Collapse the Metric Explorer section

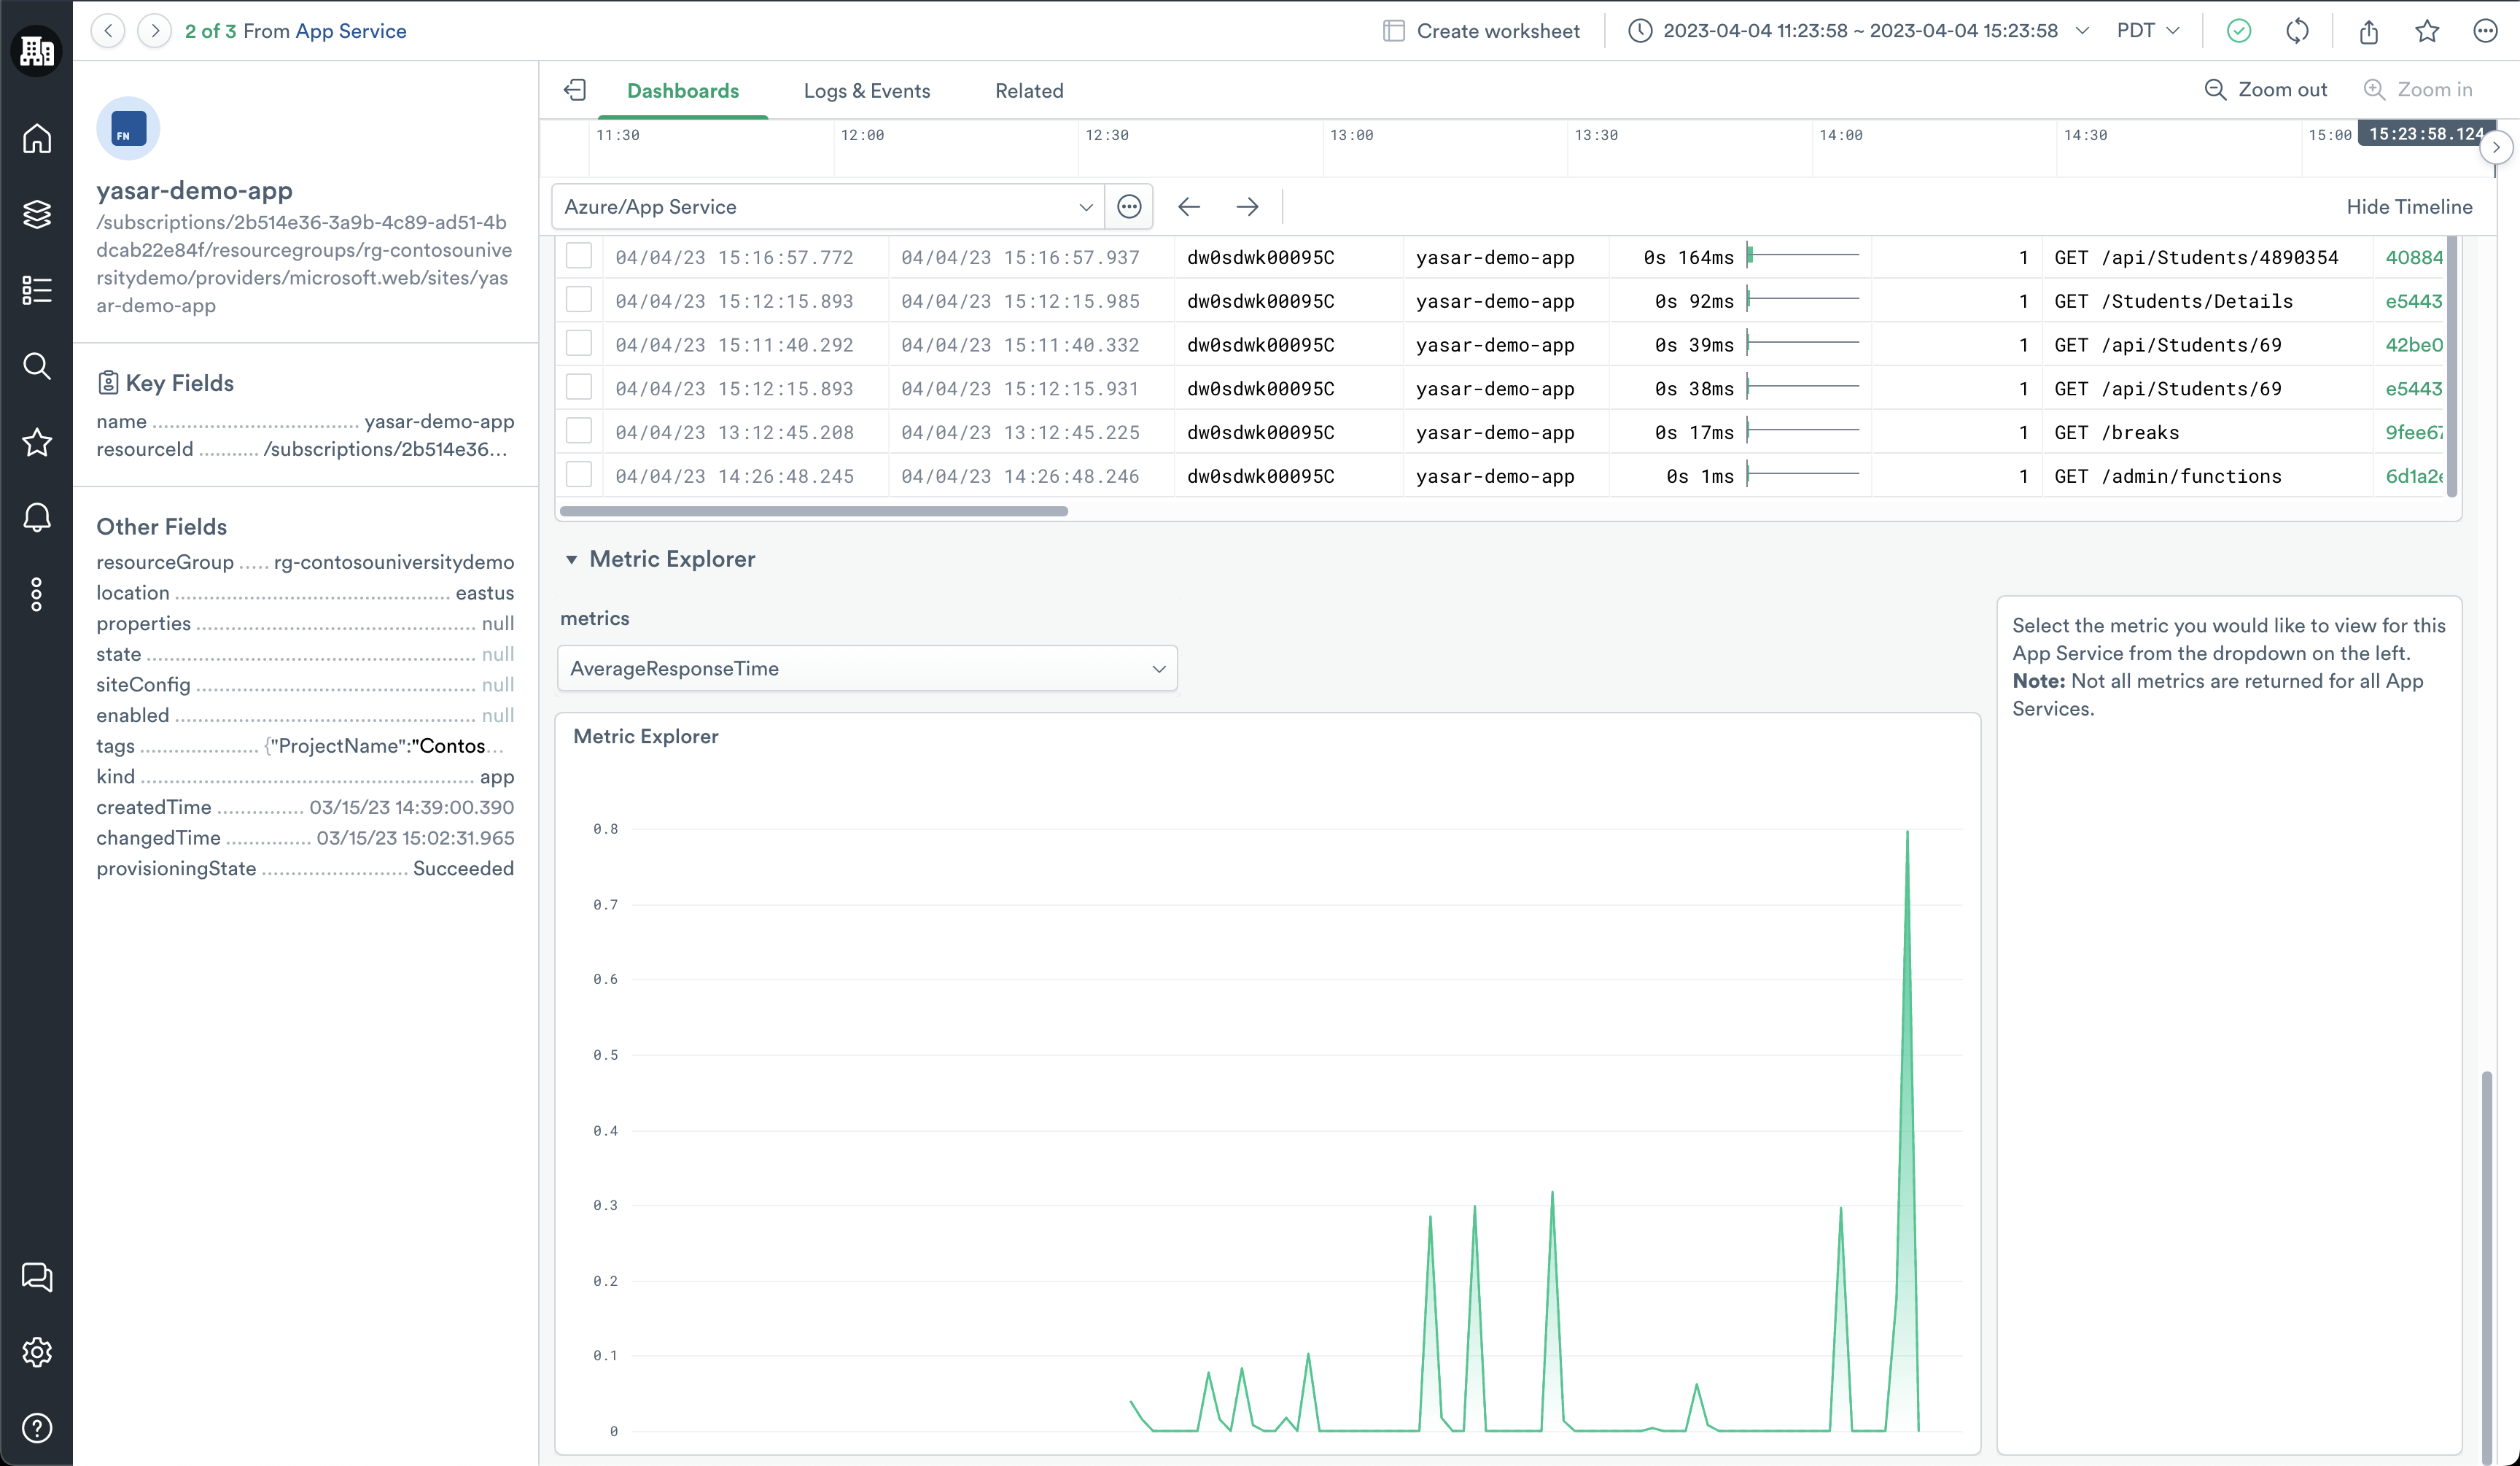tap(571, 559)
